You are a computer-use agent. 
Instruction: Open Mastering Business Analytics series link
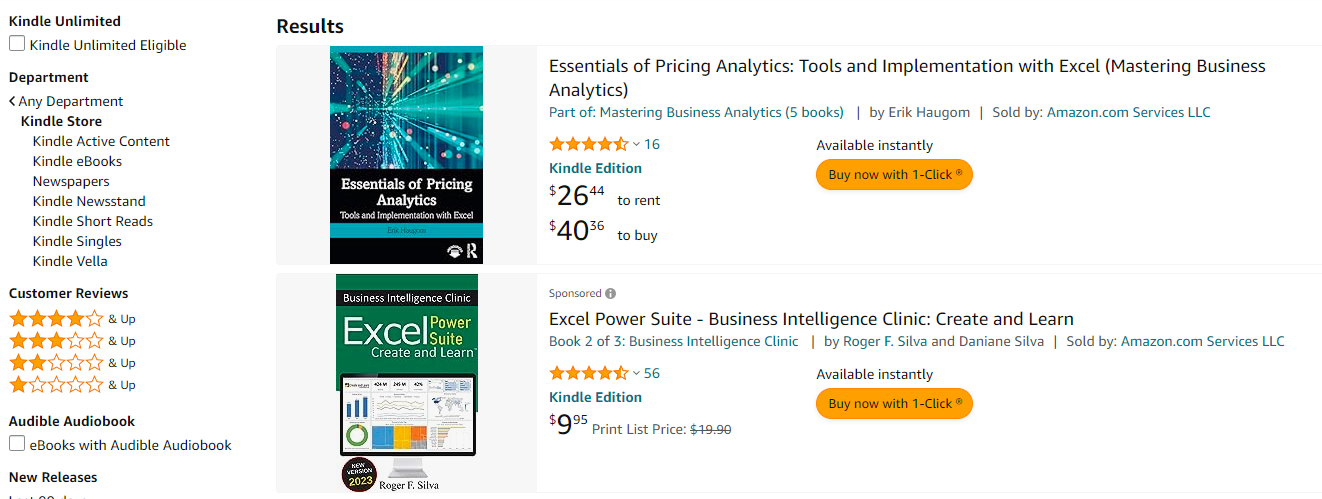point(721,112)
